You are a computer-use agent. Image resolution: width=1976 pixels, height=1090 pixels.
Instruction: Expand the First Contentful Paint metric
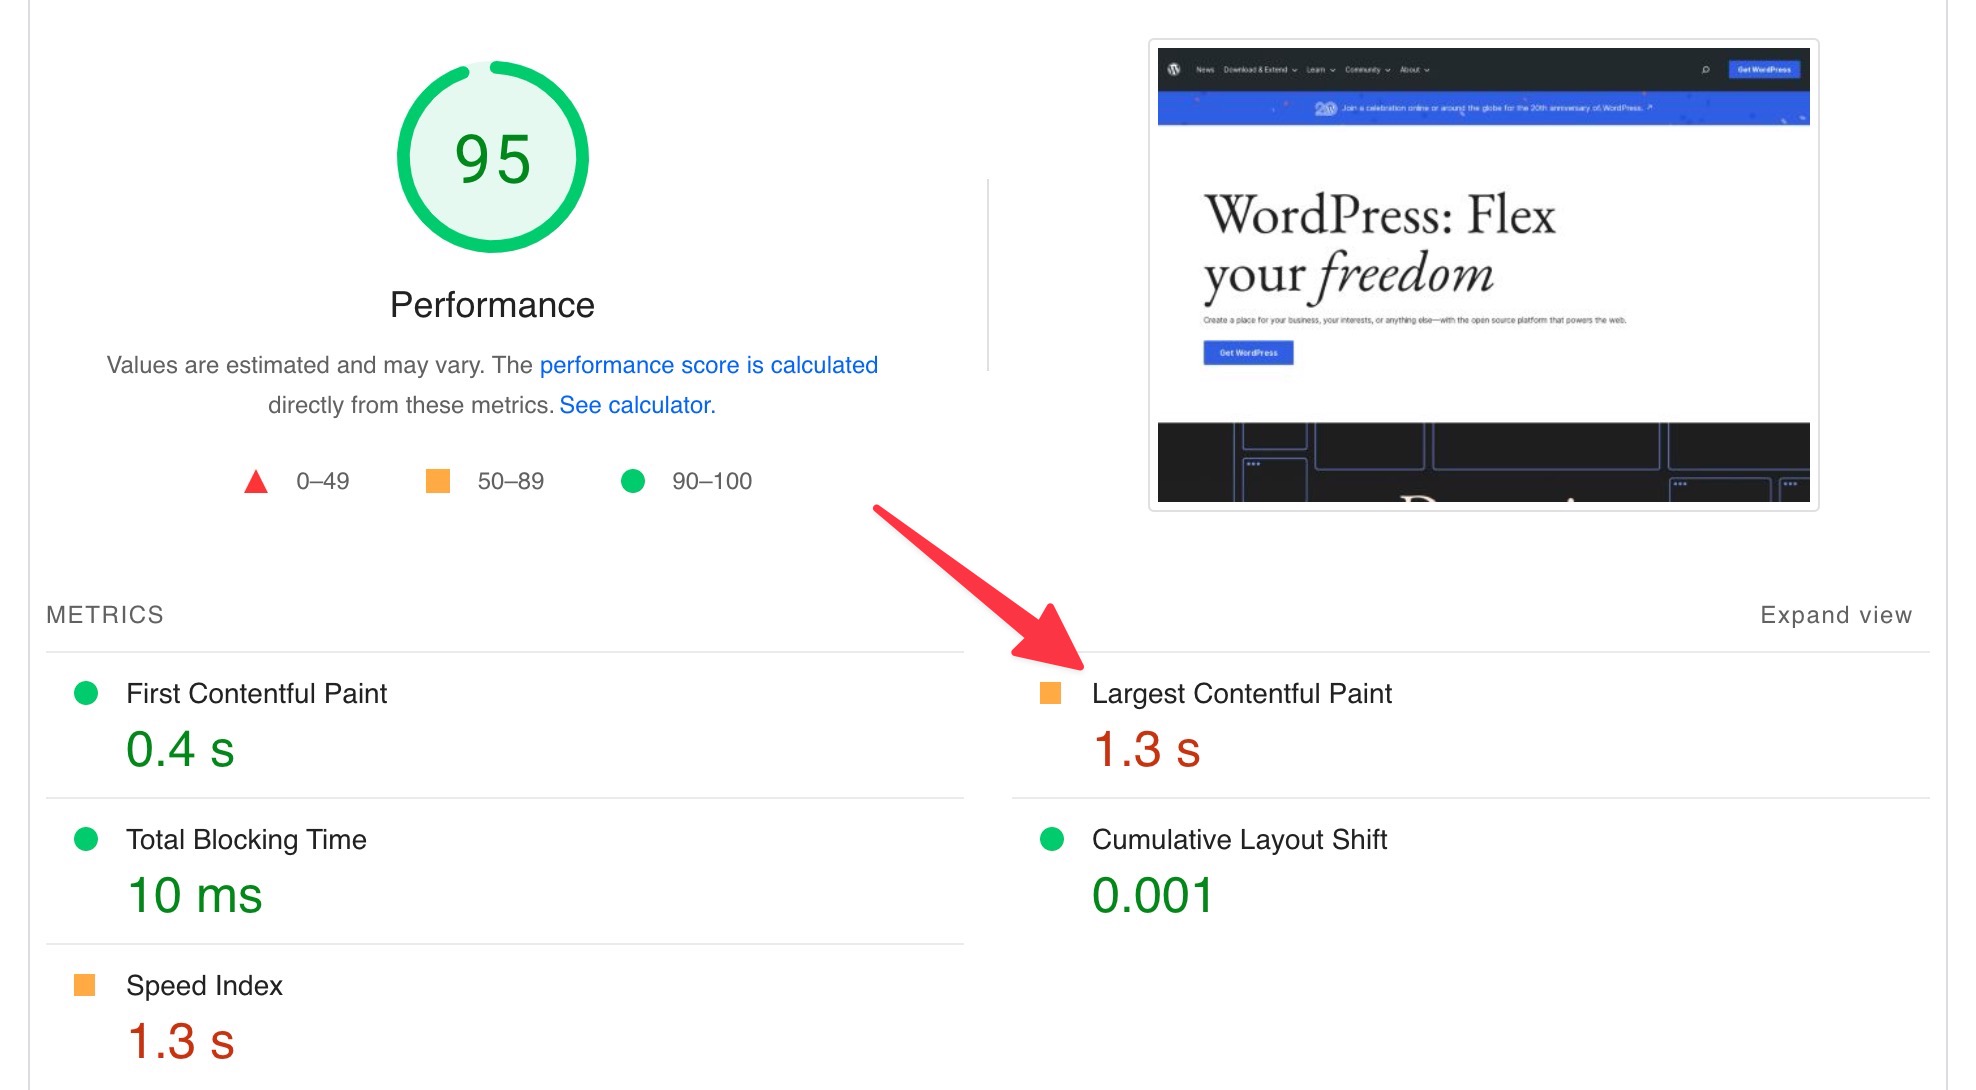(x=256, y=693)
